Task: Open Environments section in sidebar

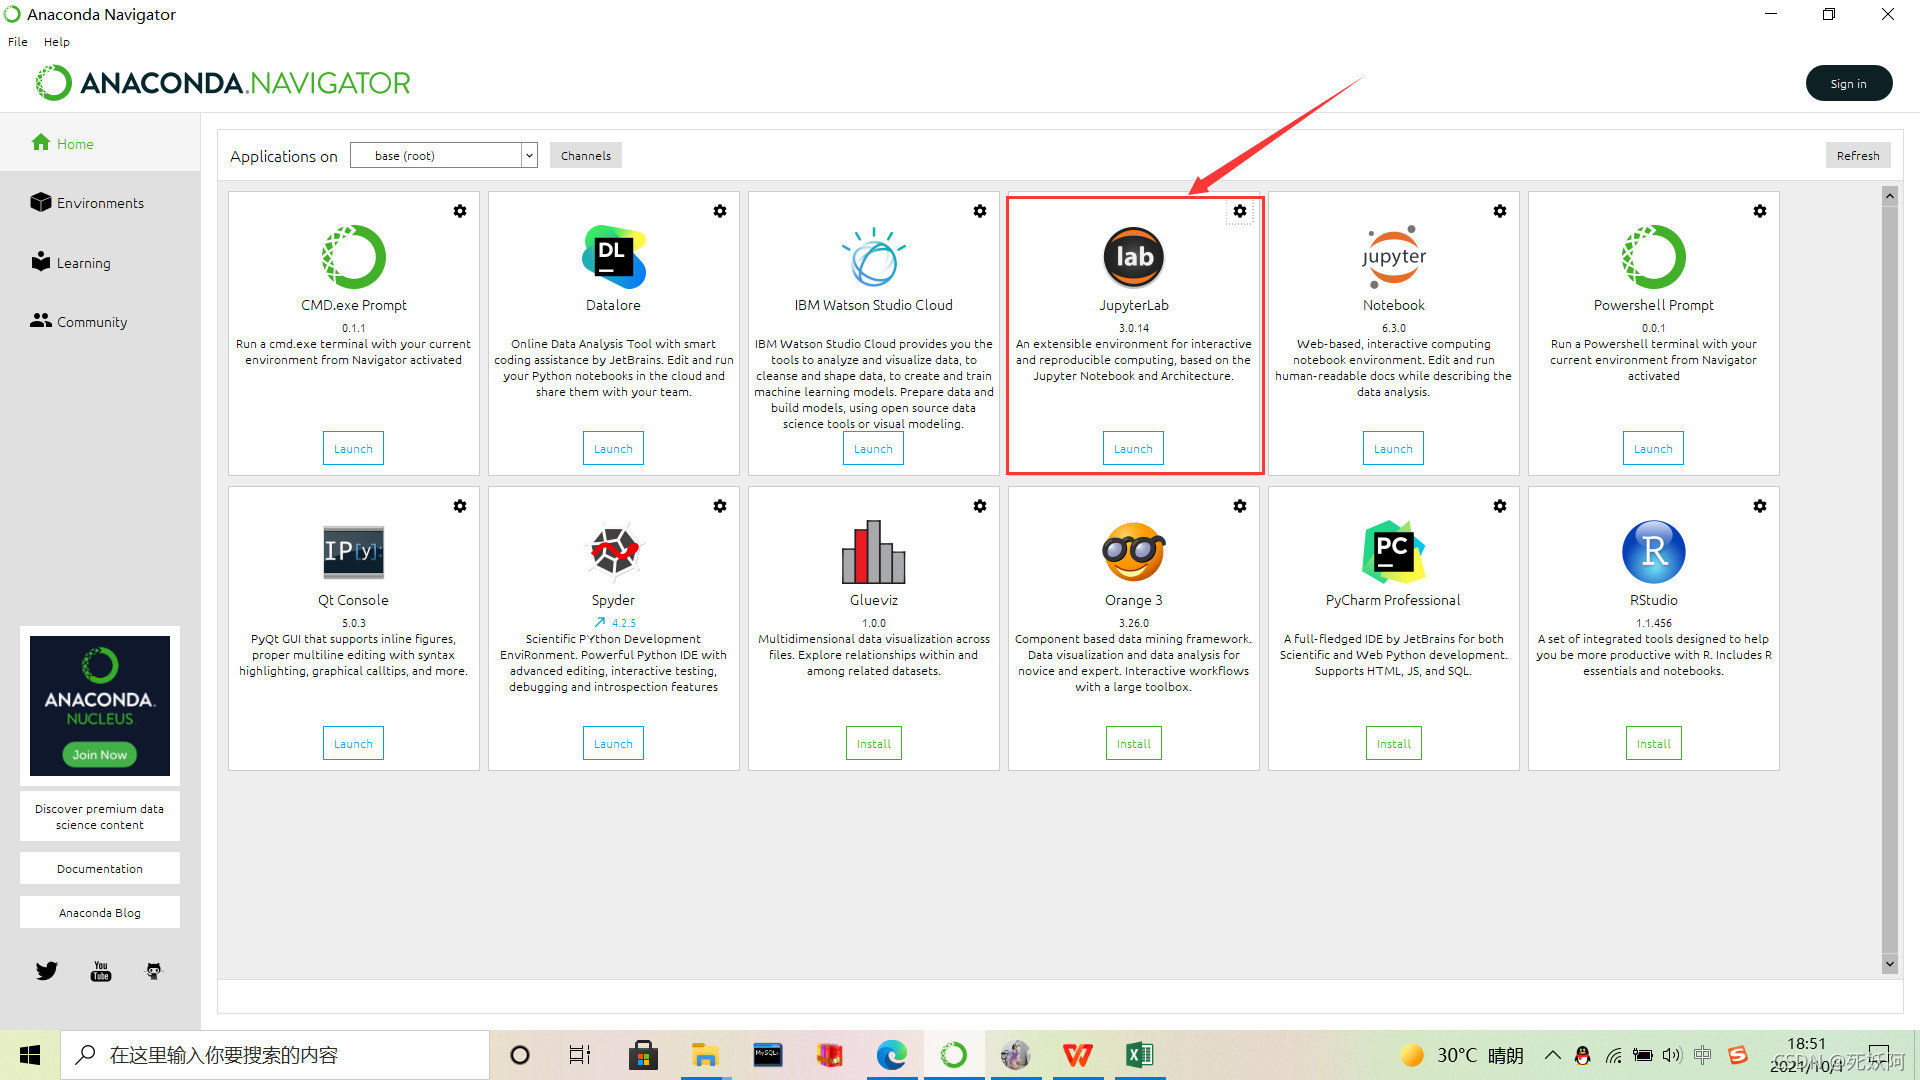Action: (x=100, y=203)
